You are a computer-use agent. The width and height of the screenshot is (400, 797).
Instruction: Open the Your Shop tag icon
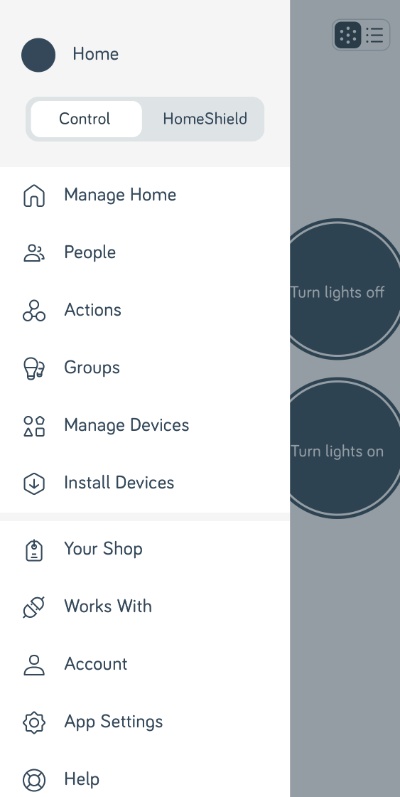(x=34, y=550)
